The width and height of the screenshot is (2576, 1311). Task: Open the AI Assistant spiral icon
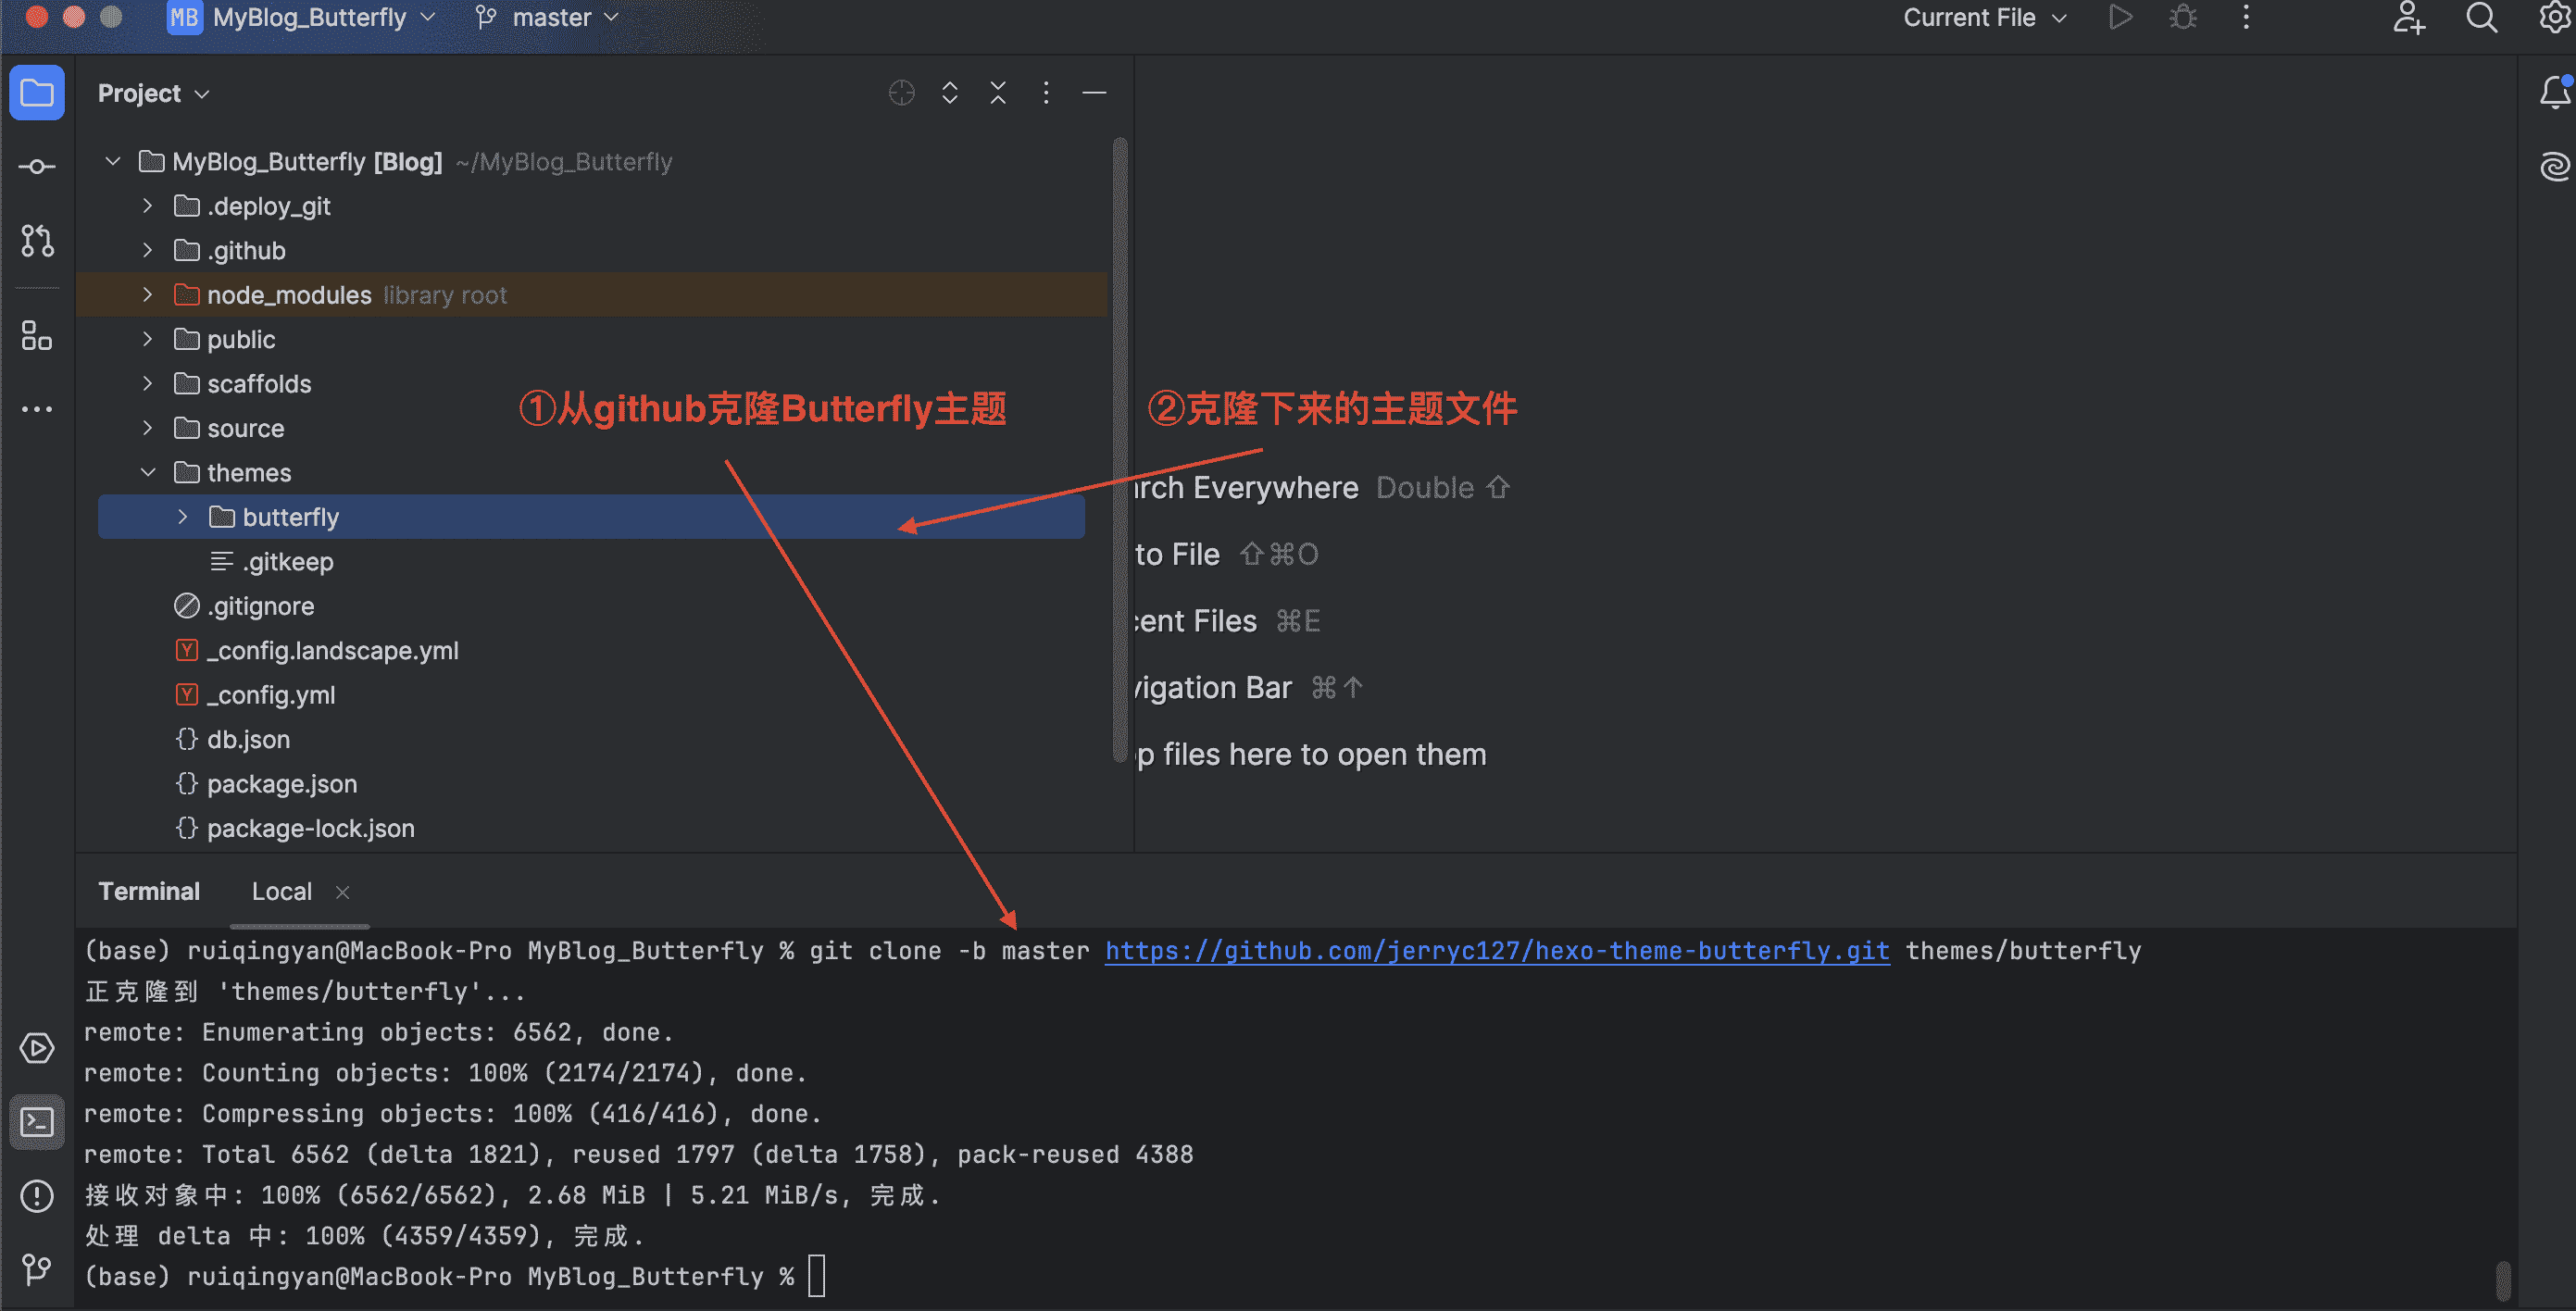pyautogui.click(x=2553, y=166)
